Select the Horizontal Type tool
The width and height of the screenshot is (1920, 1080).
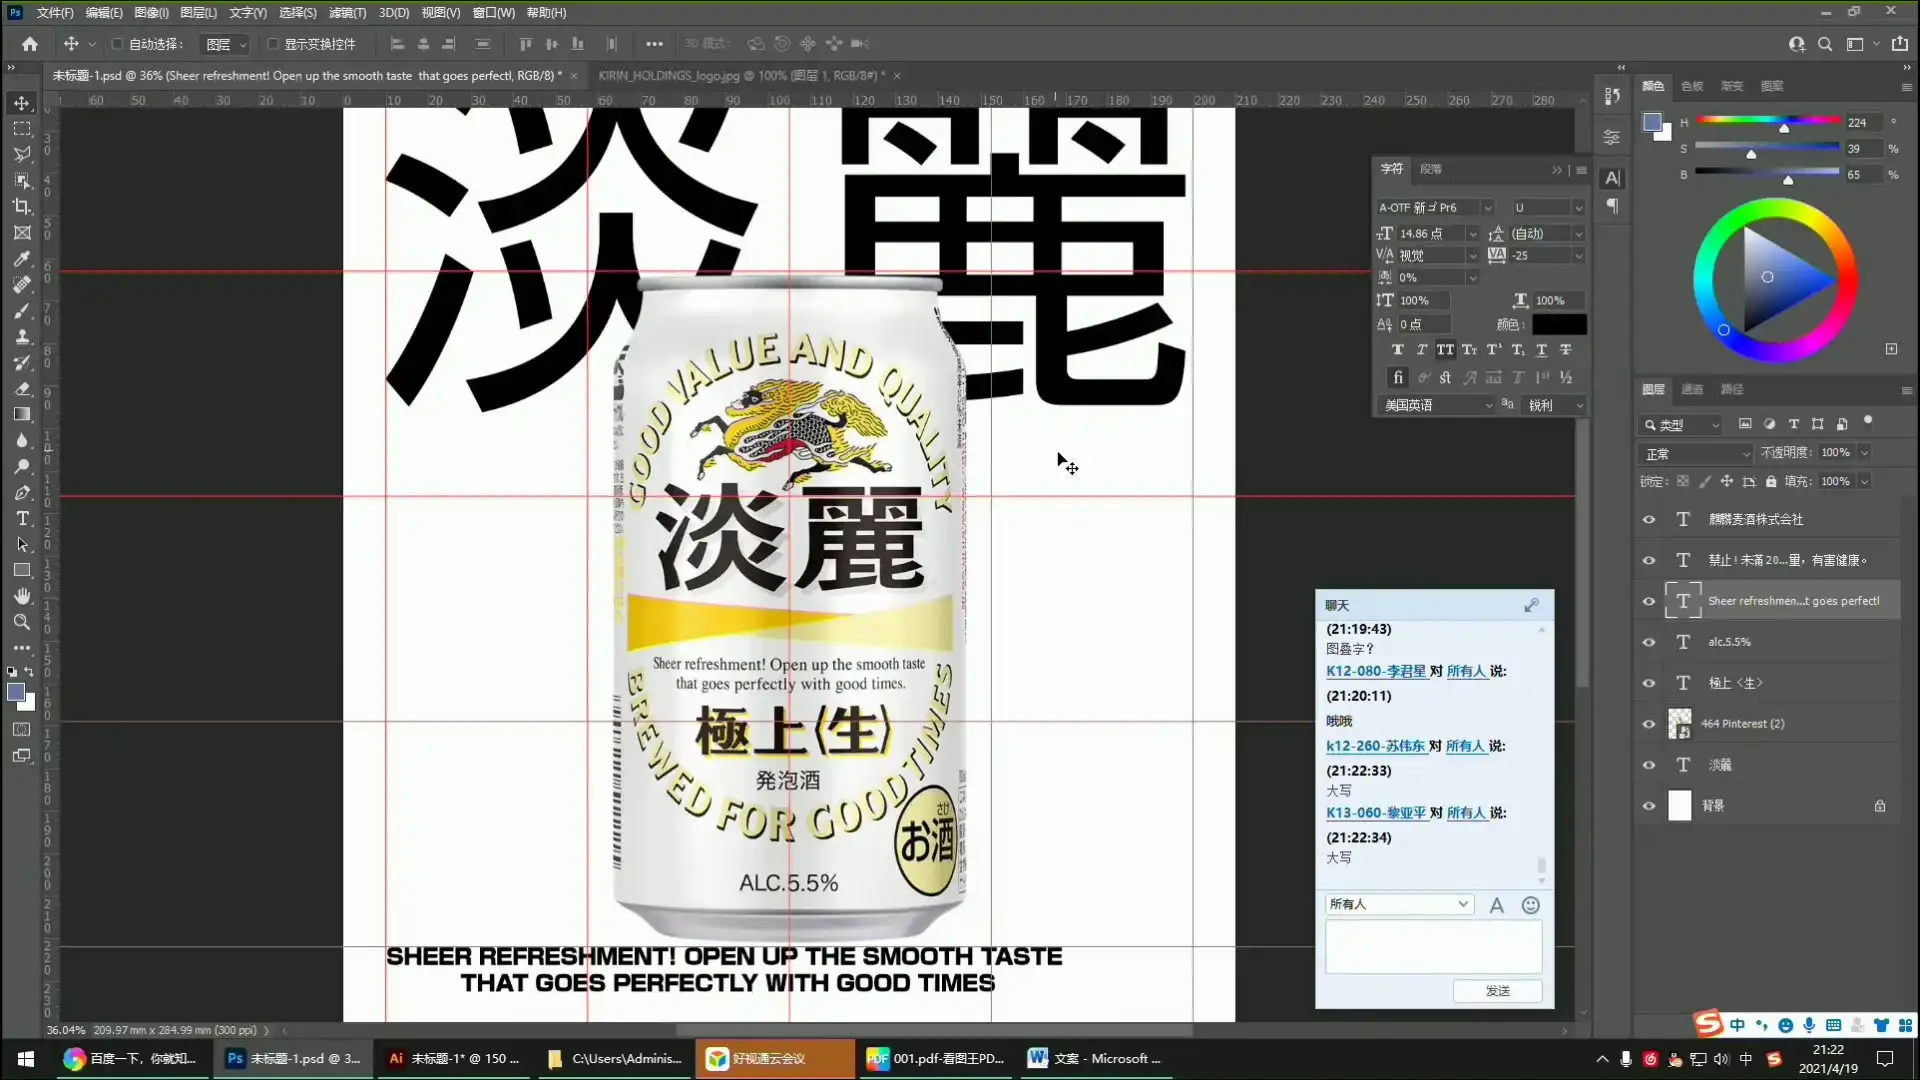(22, 518)
